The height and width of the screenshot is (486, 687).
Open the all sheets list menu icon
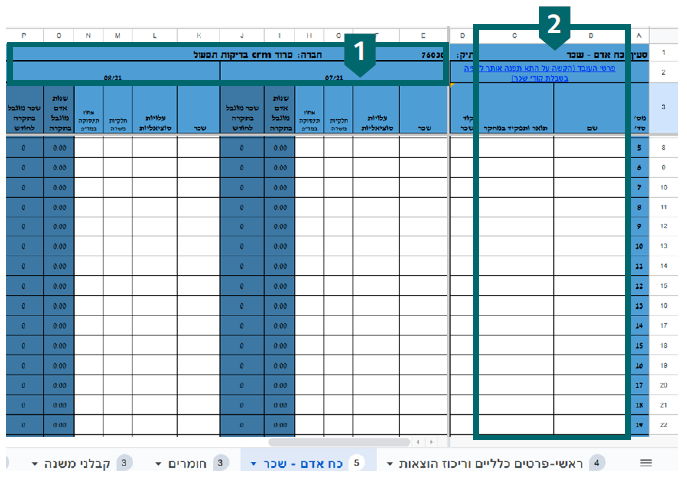click(645, 463)
